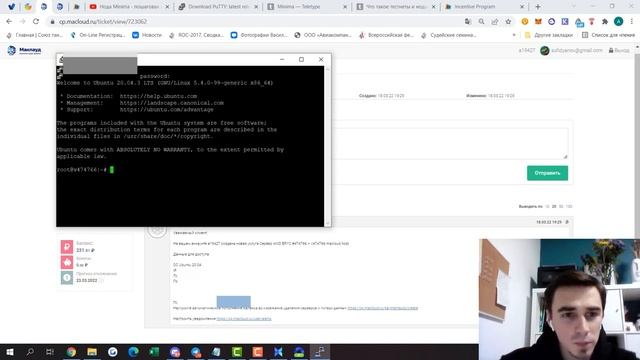The image size is (640, 360).
Task: Open the translate page icon in address bar
Action: [x=468, y=21]
